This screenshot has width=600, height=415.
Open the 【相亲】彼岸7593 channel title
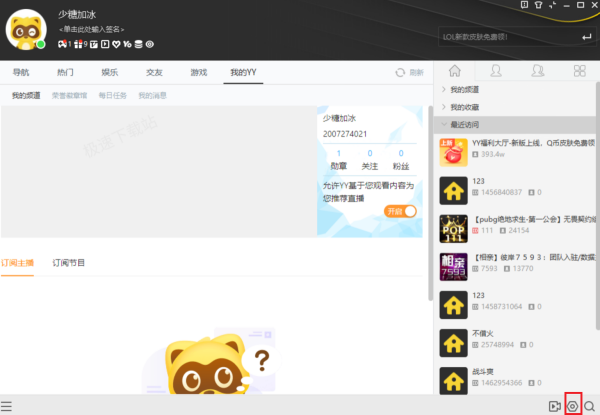(x=535, y=257)
